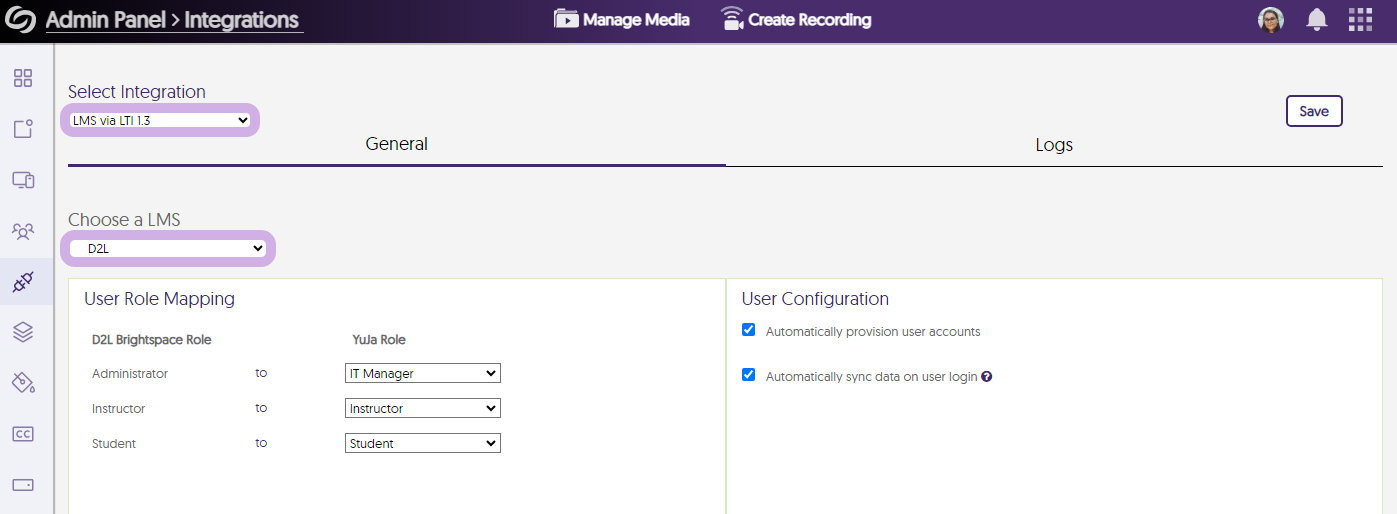Toggle Automatically sync data on user login

pyautogui.click(x=748, y=375)
